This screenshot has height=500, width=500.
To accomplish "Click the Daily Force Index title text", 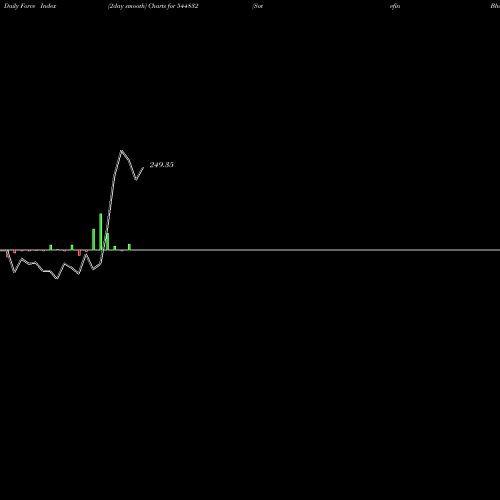I will tap(30, 6).
